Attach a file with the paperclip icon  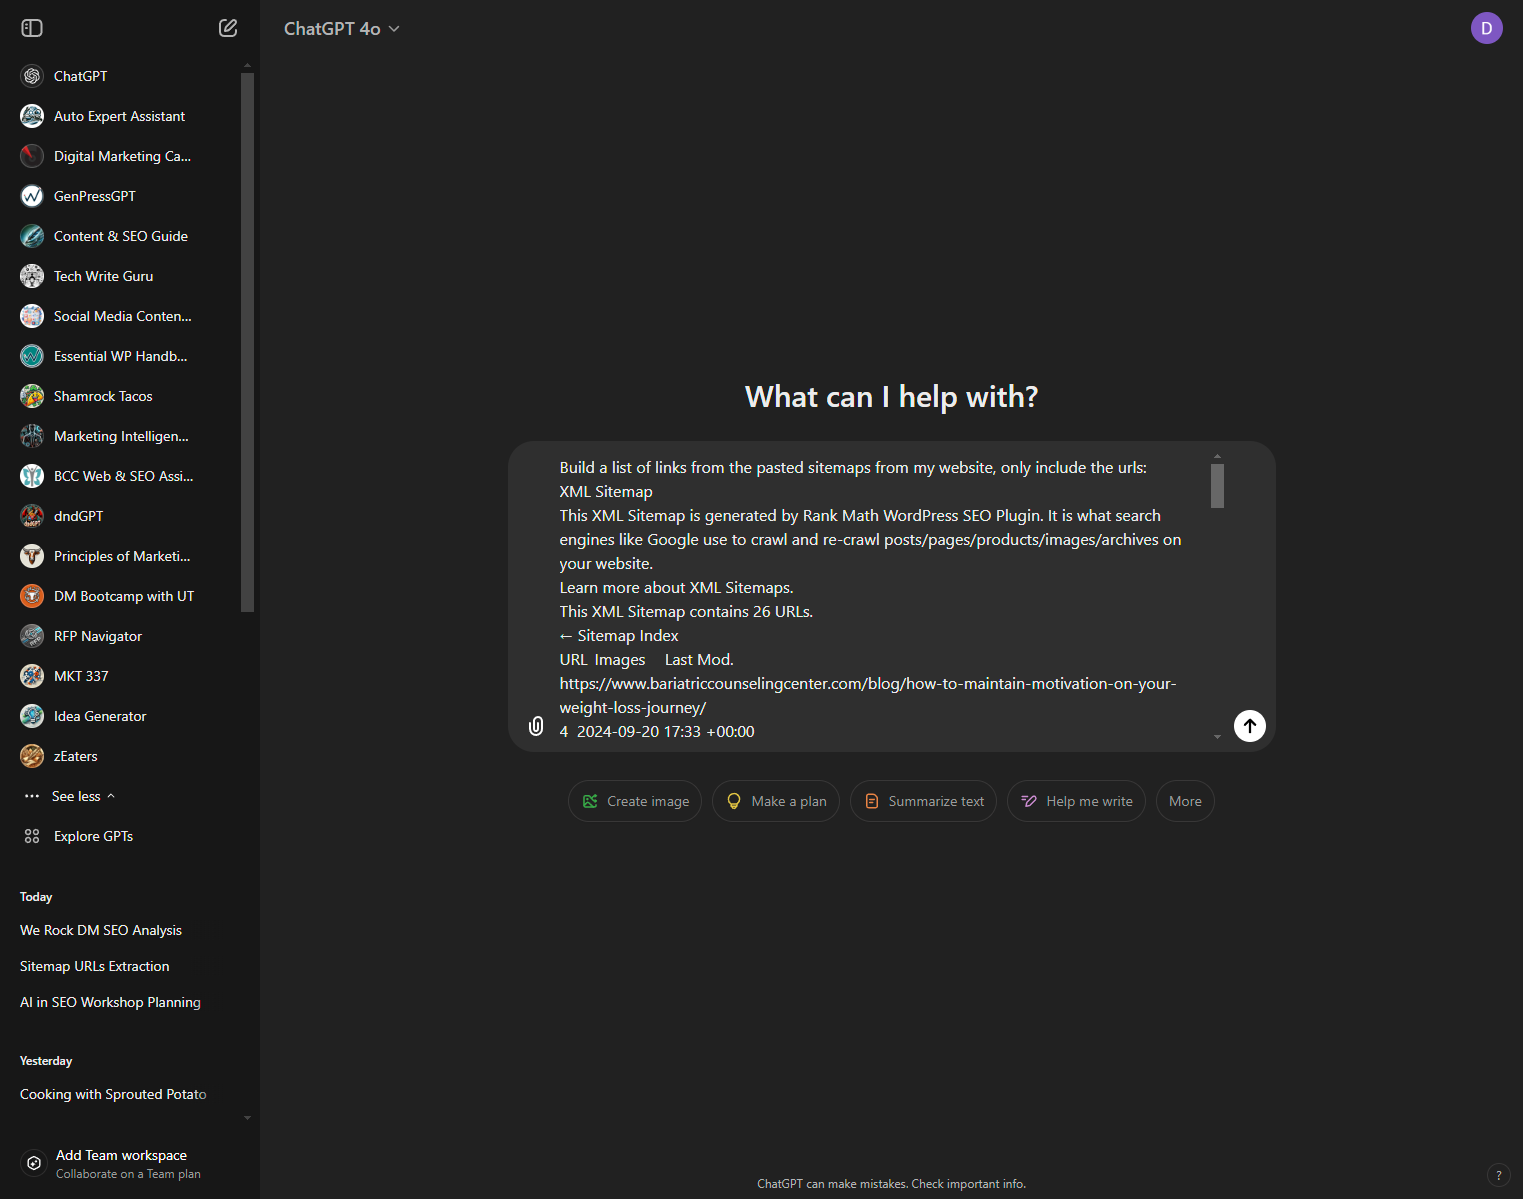536,726
